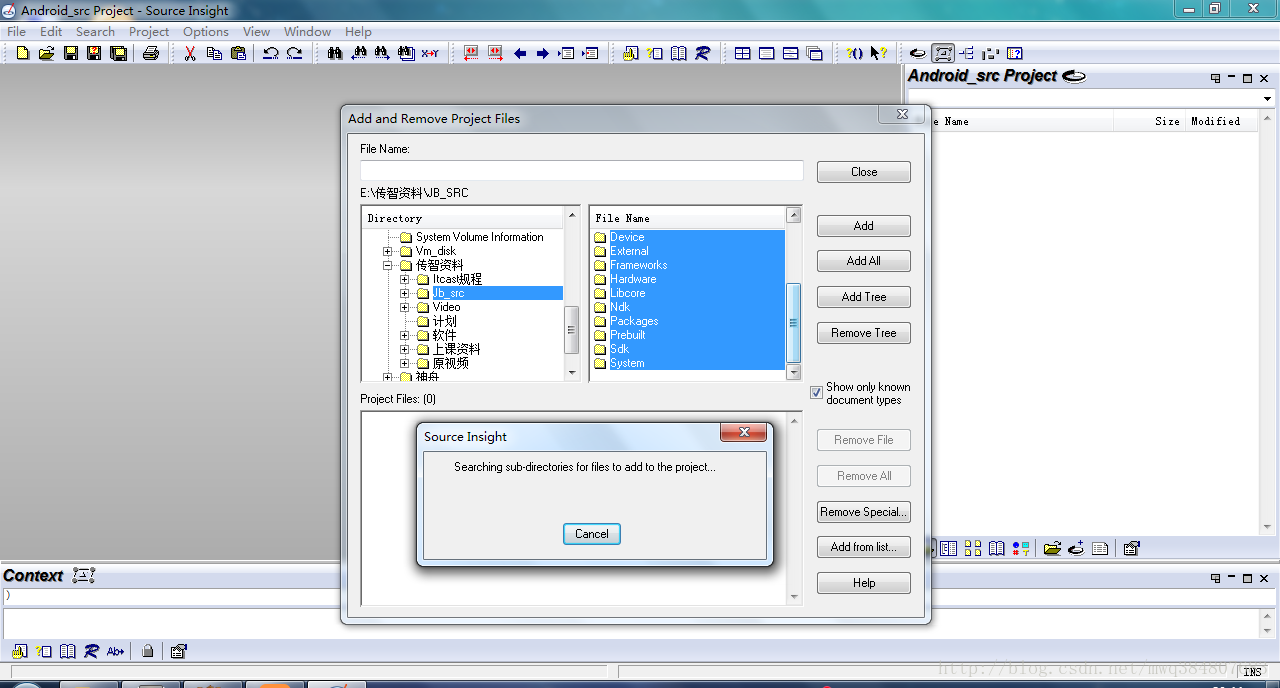Expand the 原视频 folder node

(404, 363)
